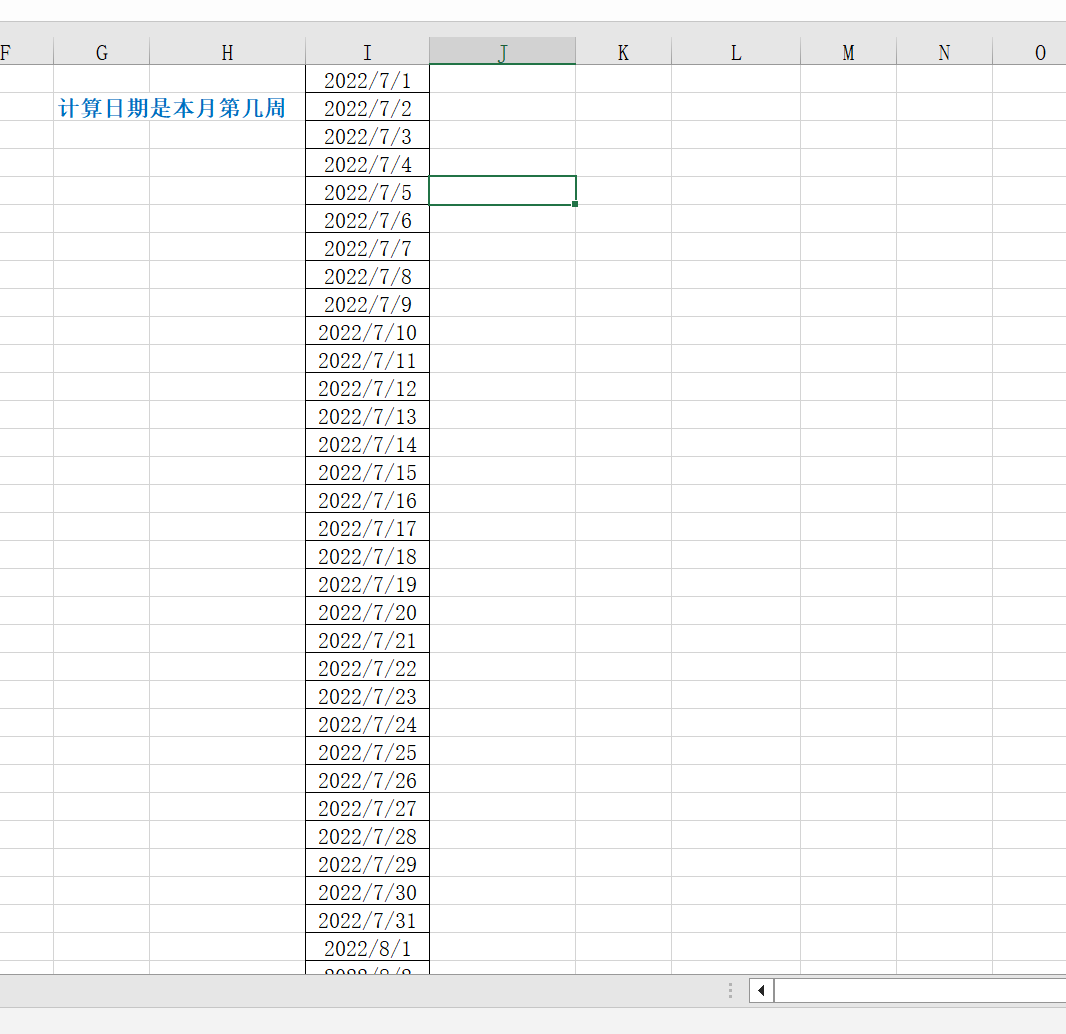
Task: Select column K header
Action: pos(623,52)
